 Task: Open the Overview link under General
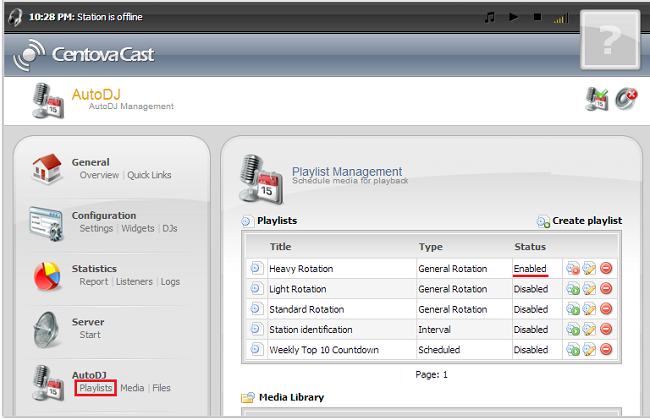(x=99, y=175)
